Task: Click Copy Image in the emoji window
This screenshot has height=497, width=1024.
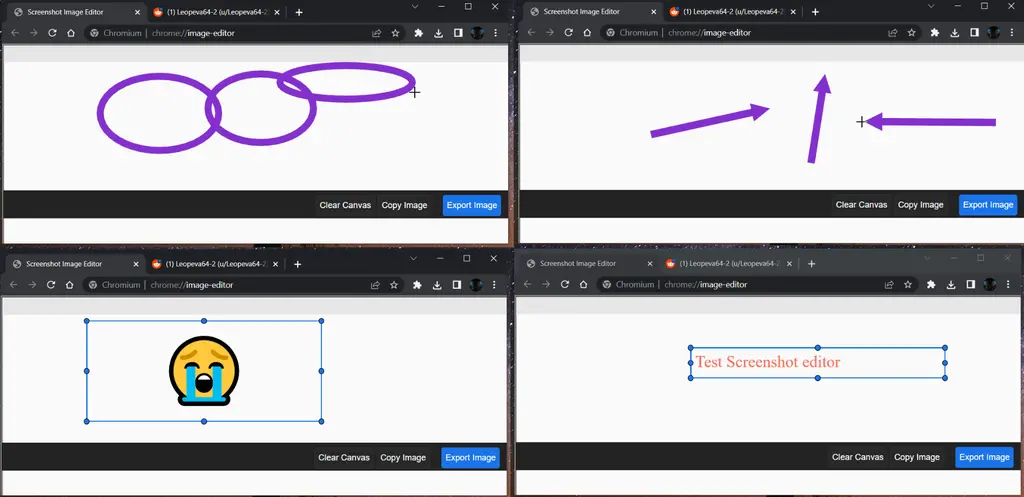Action: coord(403,458)
